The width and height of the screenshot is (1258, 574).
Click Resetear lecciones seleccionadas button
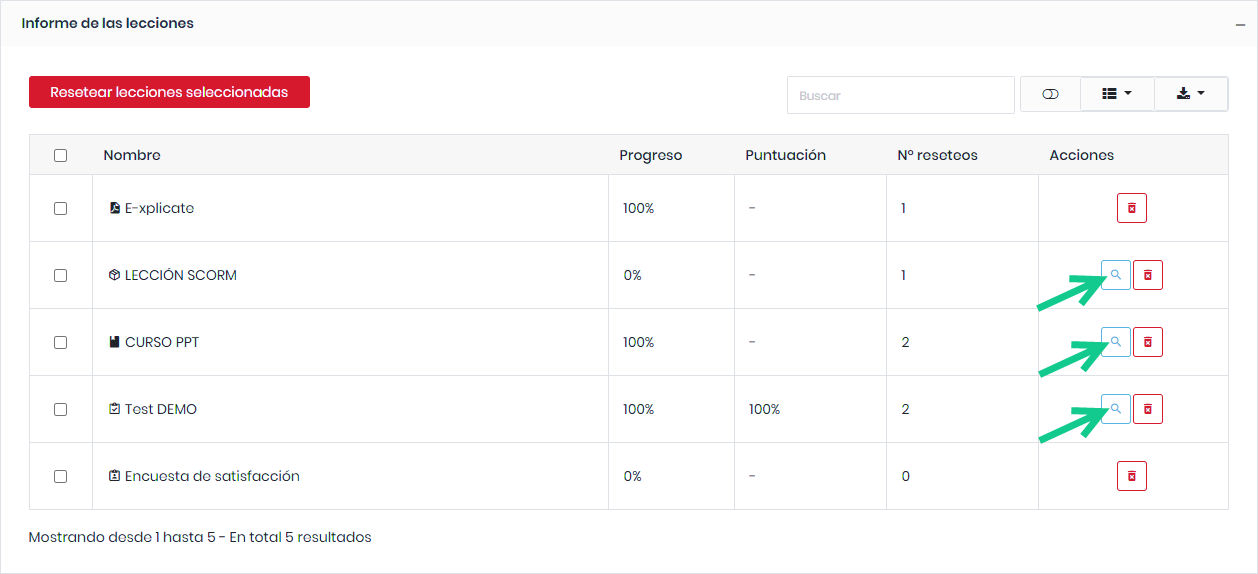(169, 92)
